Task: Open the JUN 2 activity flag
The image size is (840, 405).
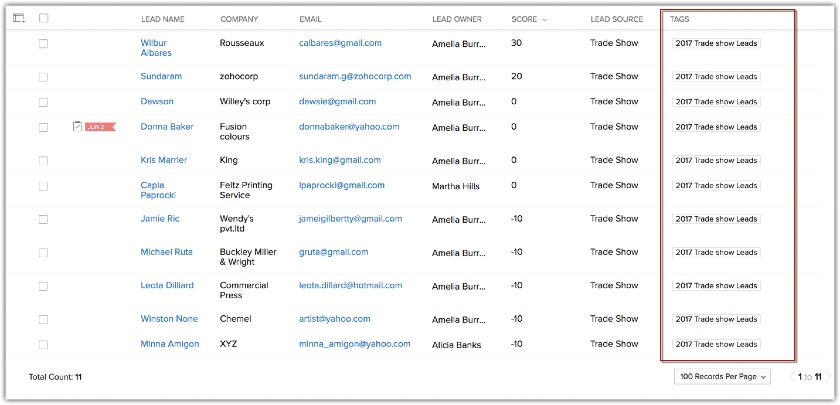Action: (100, 127)
